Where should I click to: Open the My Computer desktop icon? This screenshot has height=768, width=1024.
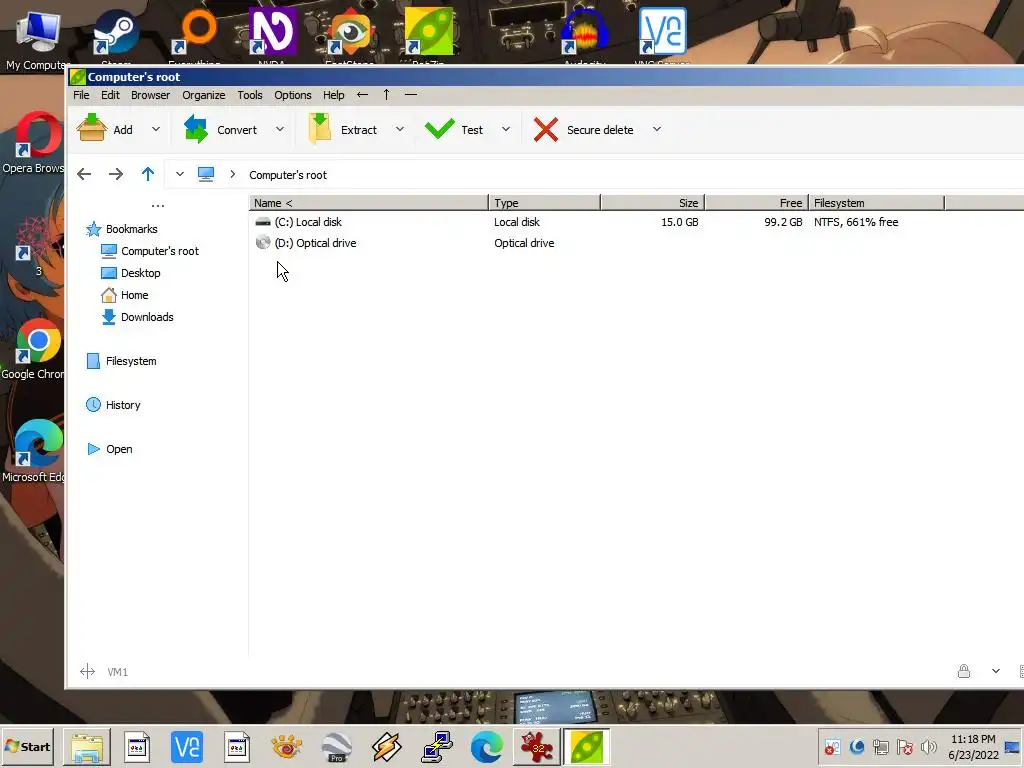pyautogui.click(x=37, y=38)
